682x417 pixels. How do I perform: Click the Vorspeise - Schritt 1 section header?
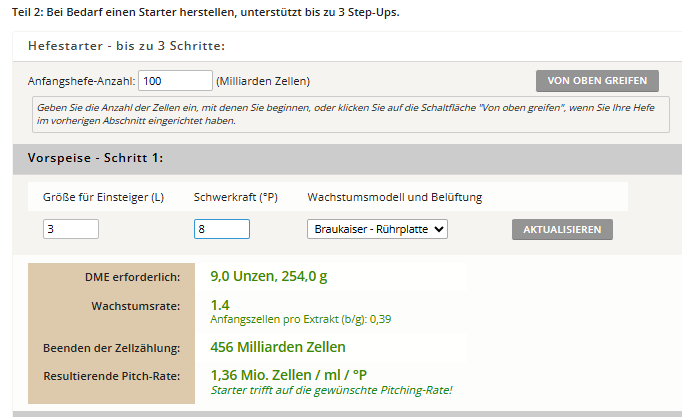coord(95,158)
